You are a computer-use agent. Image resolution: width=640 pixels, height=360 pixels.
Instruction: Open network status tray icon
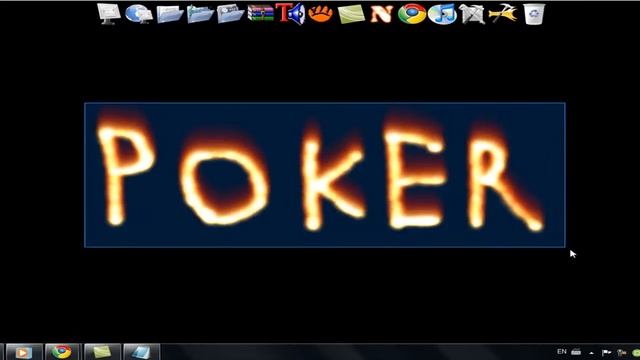click(x=622, y=352)
